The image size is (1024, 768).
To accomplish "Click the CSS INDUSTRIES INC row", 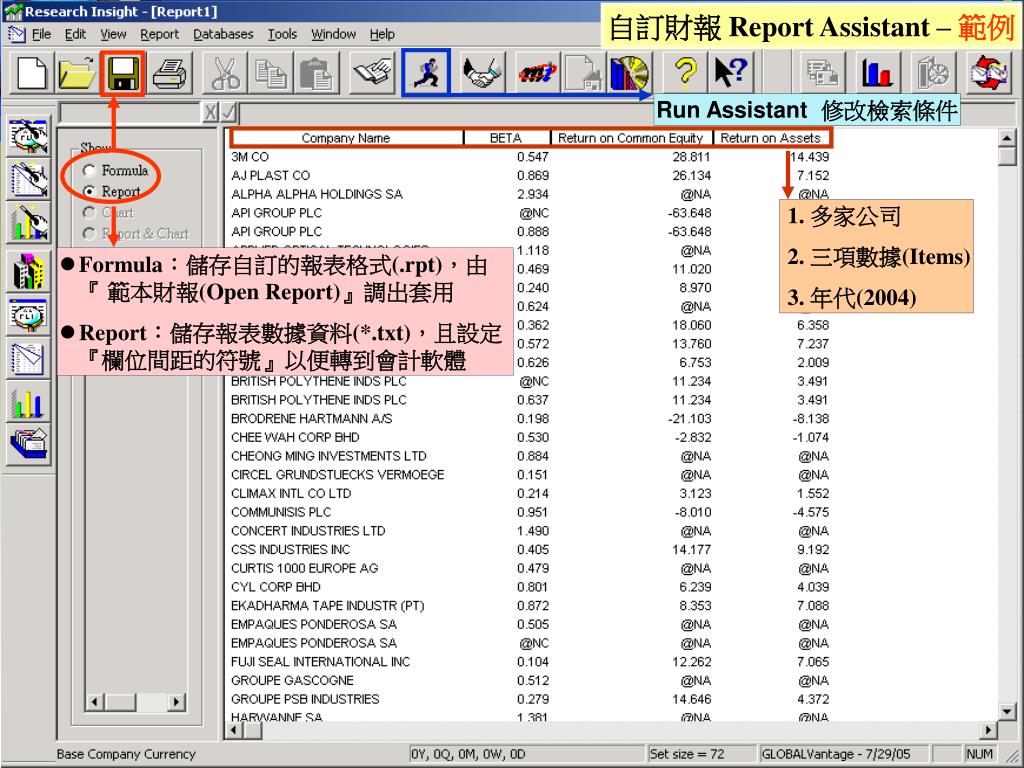I will point(530,550).
